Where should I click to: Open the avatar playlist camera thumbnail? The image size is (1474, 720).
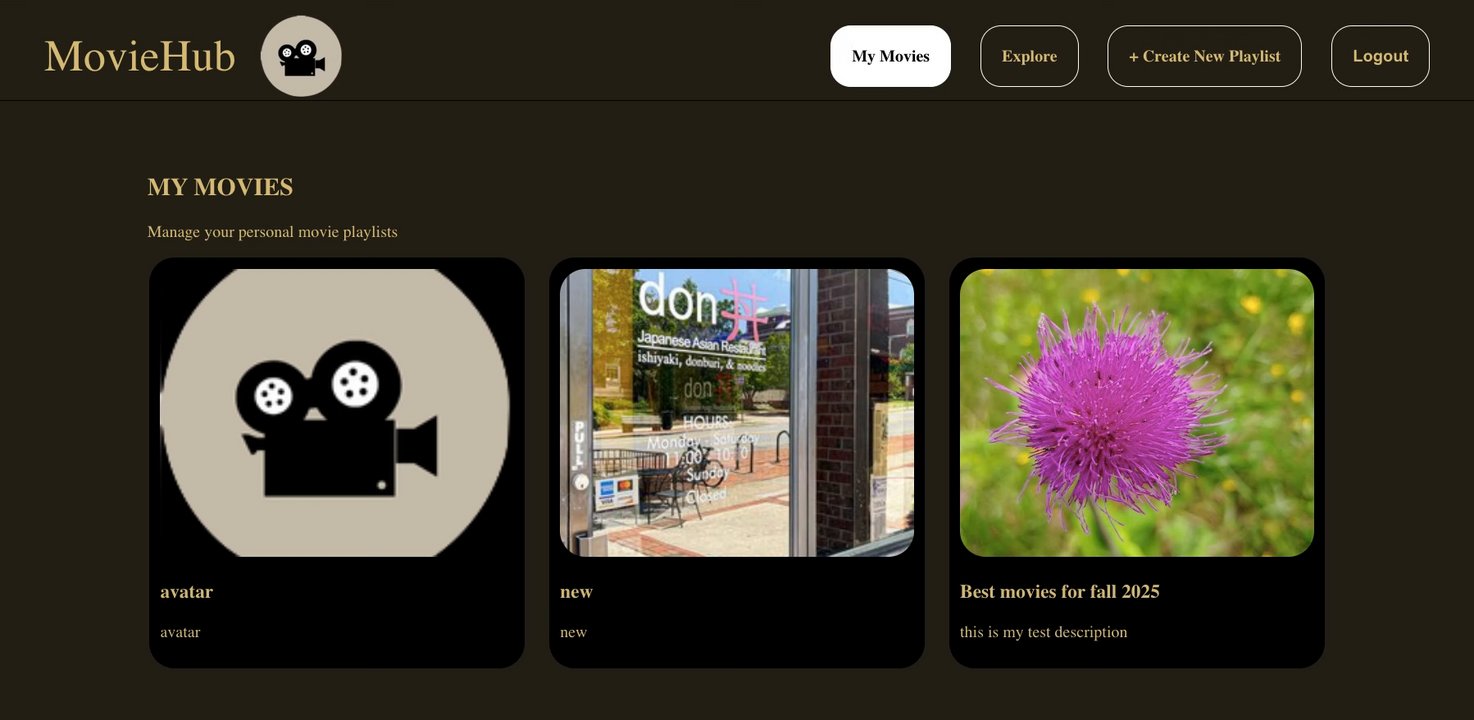[337, 413]
